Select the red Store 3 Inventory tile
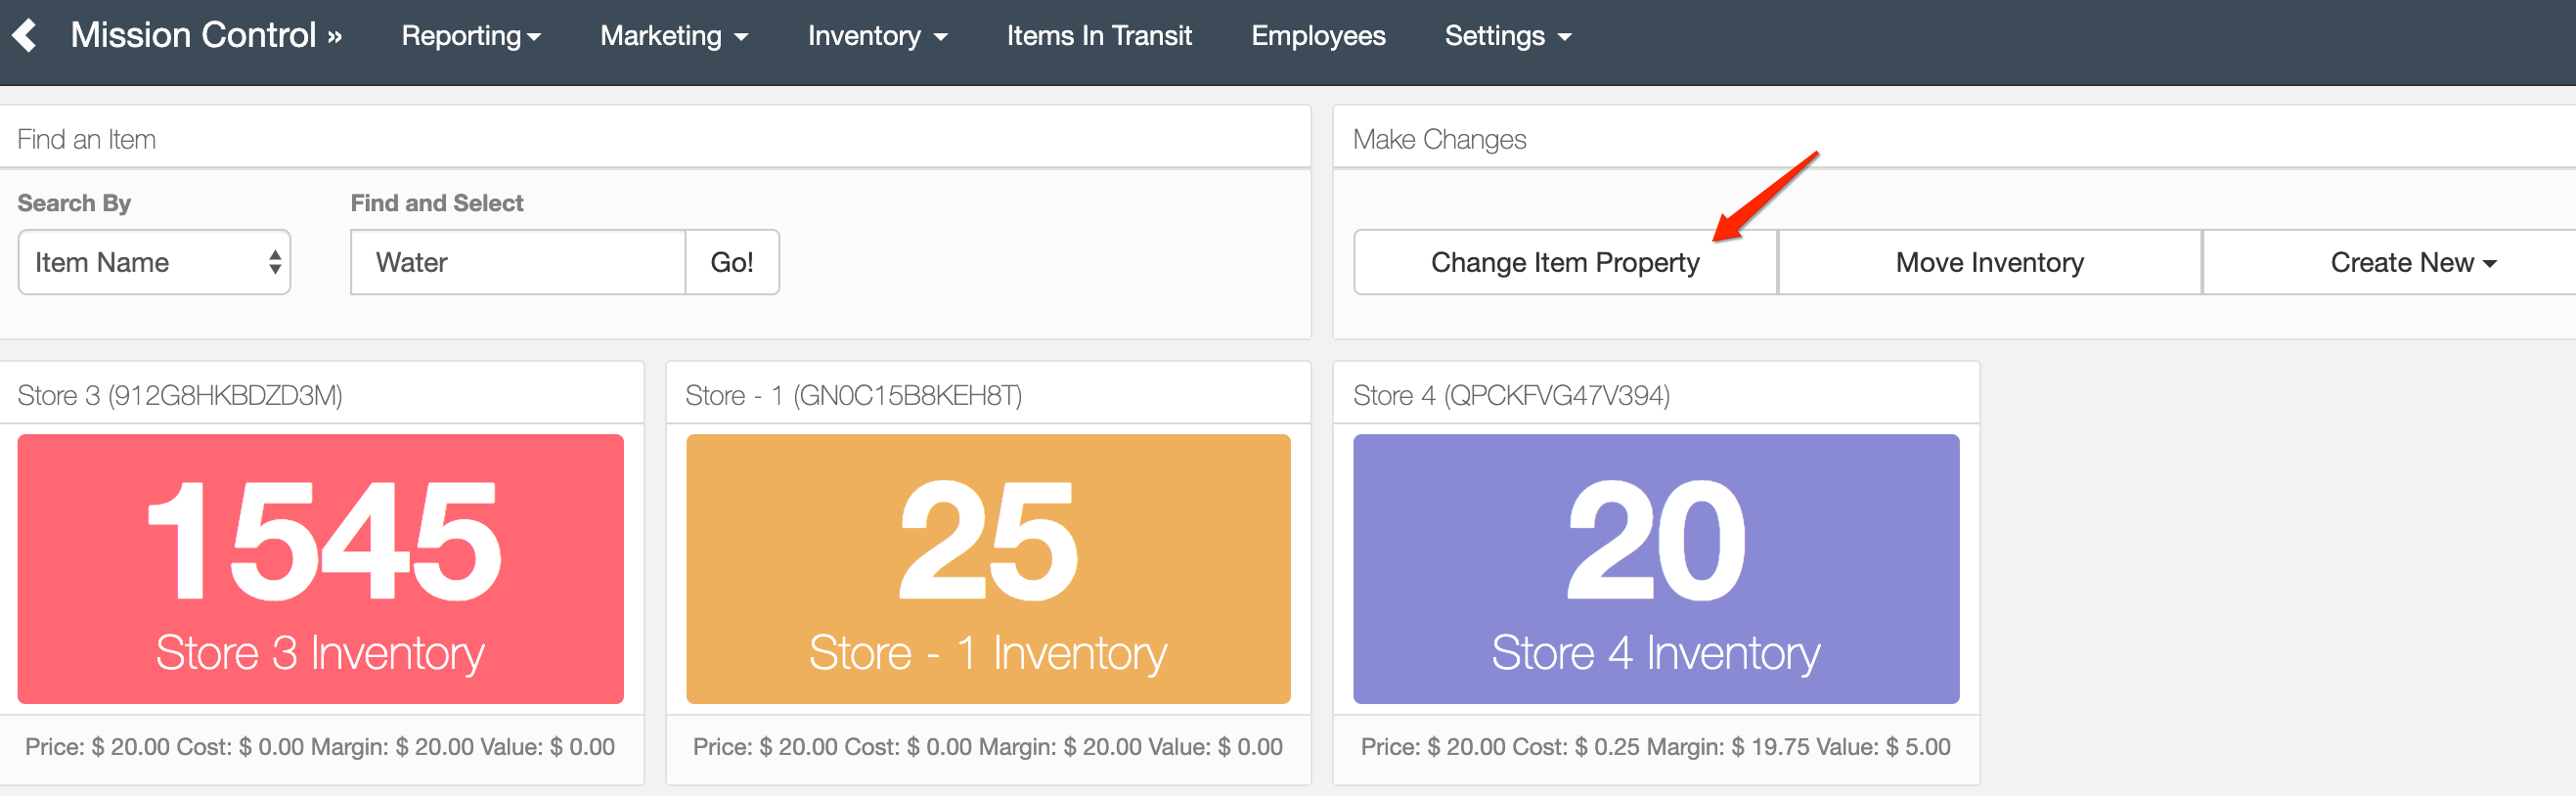The width and height of the screenshot is (2576, 796). 321,569
